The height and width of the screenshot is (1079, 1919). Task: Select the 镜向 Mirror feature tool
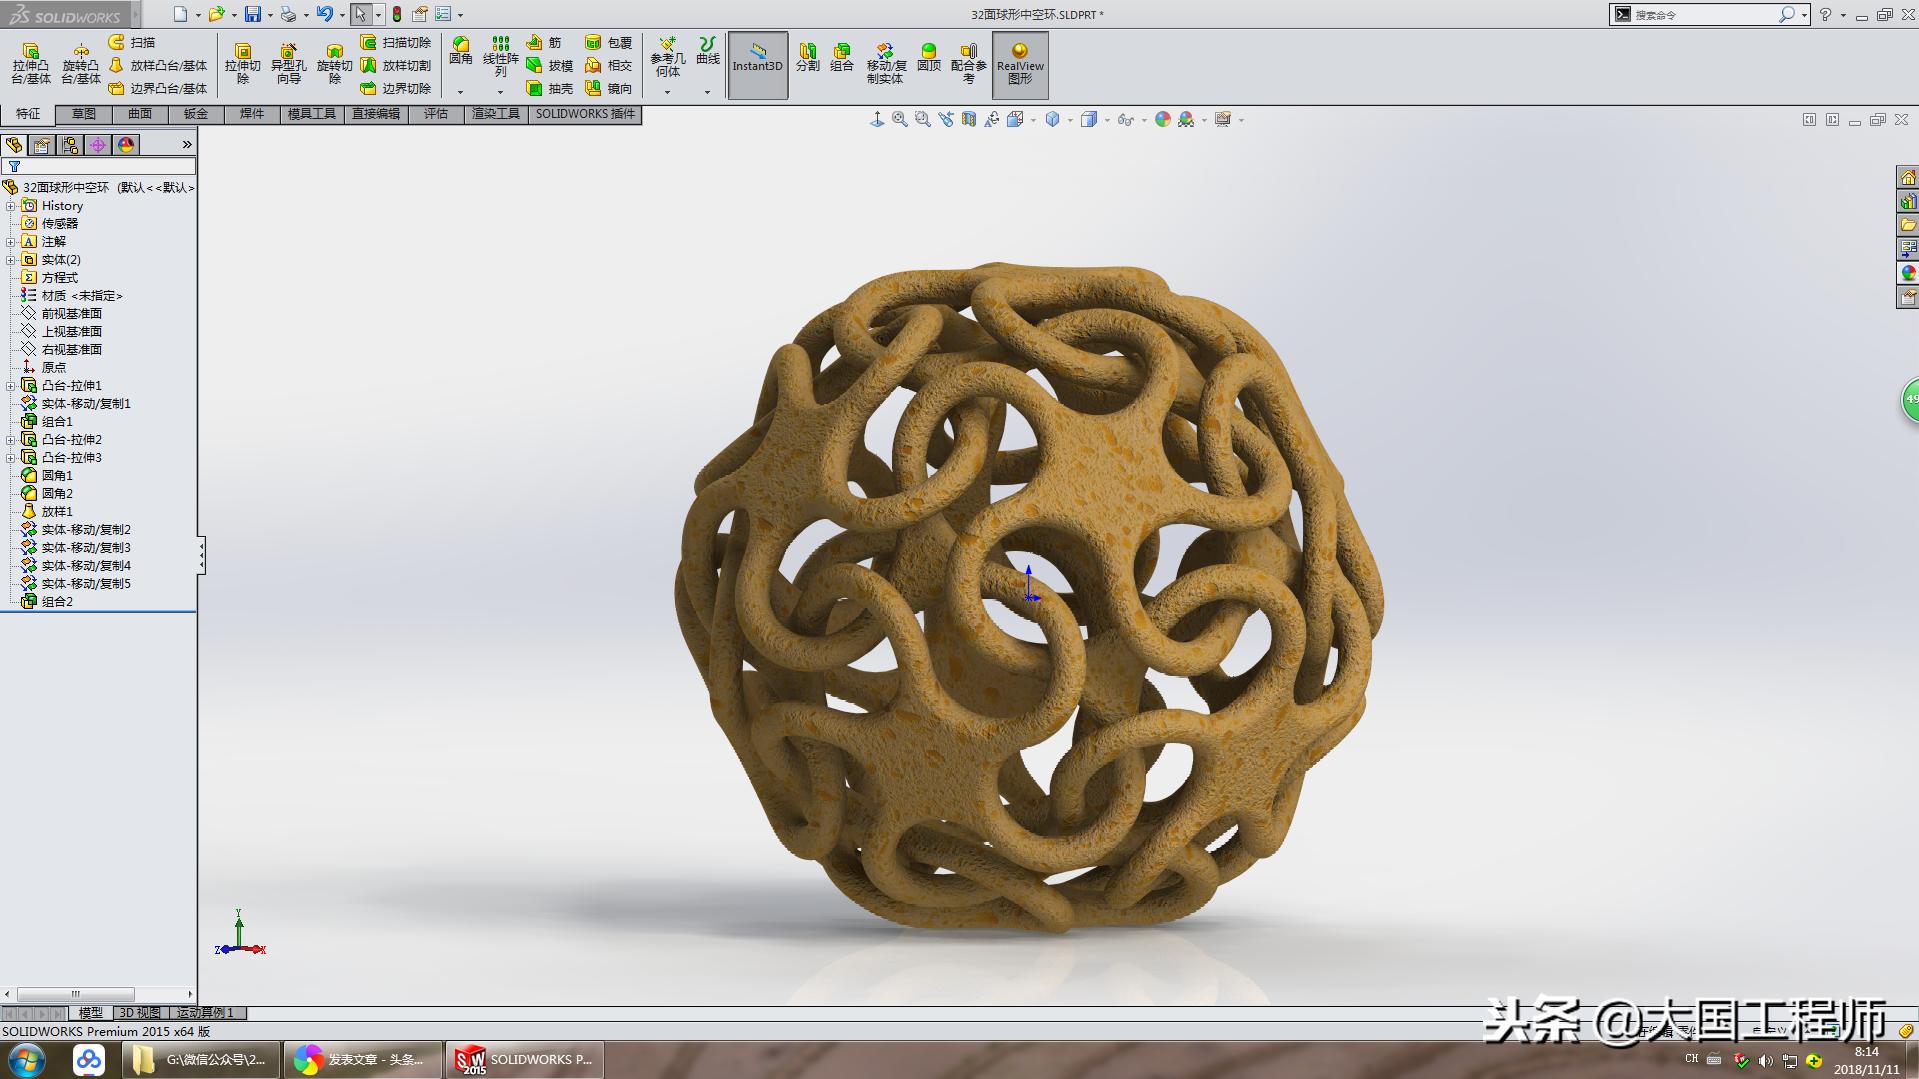click(614, 88)
